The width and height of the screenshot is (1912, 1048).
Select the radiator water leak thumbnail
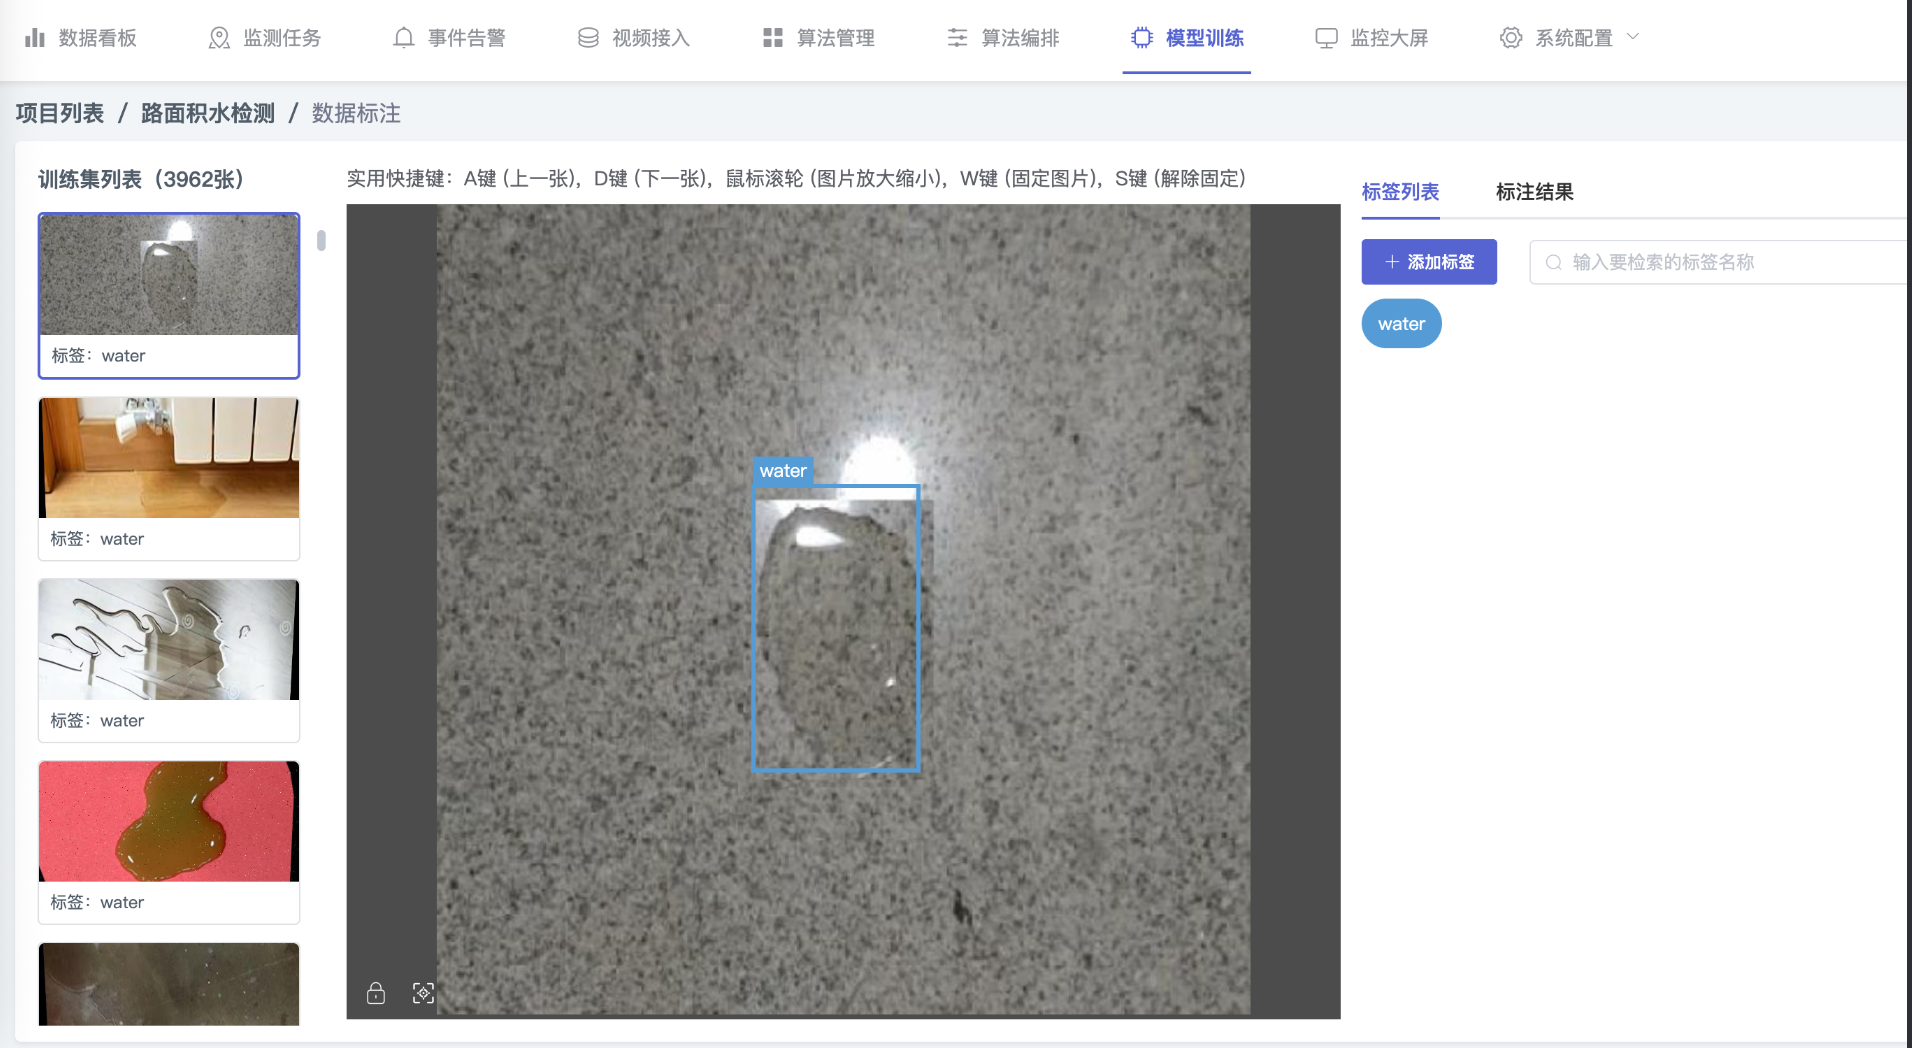click(168, 458)
